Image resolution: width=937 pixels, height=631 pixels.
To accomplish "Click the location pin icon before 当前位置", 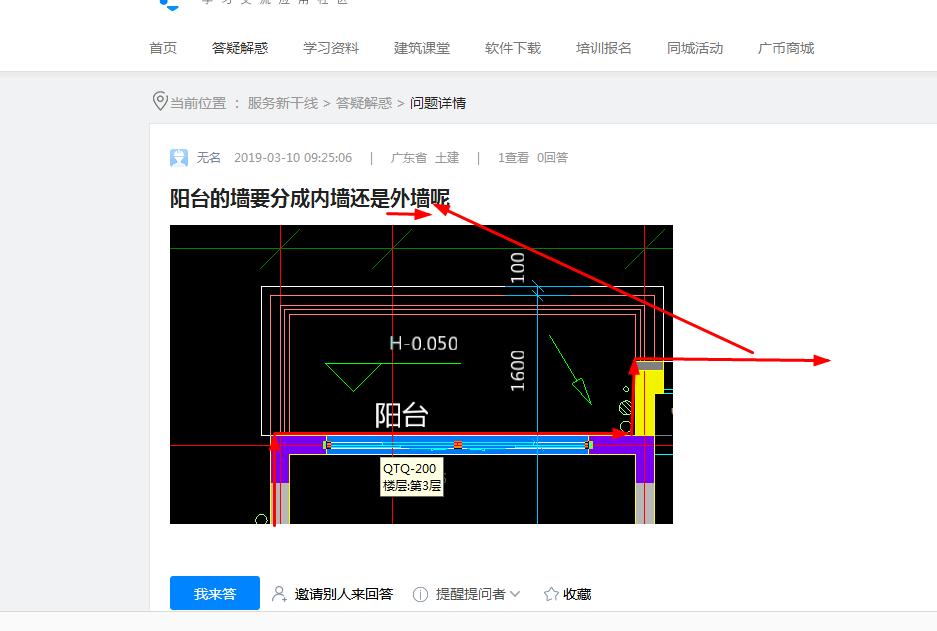I will click(x=160, y=101).
